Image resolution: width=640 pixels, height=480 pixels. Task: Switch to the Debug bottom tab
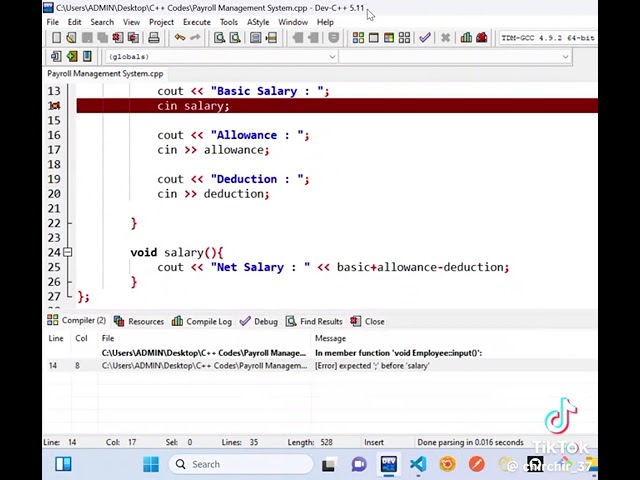(x=259, y=322)
